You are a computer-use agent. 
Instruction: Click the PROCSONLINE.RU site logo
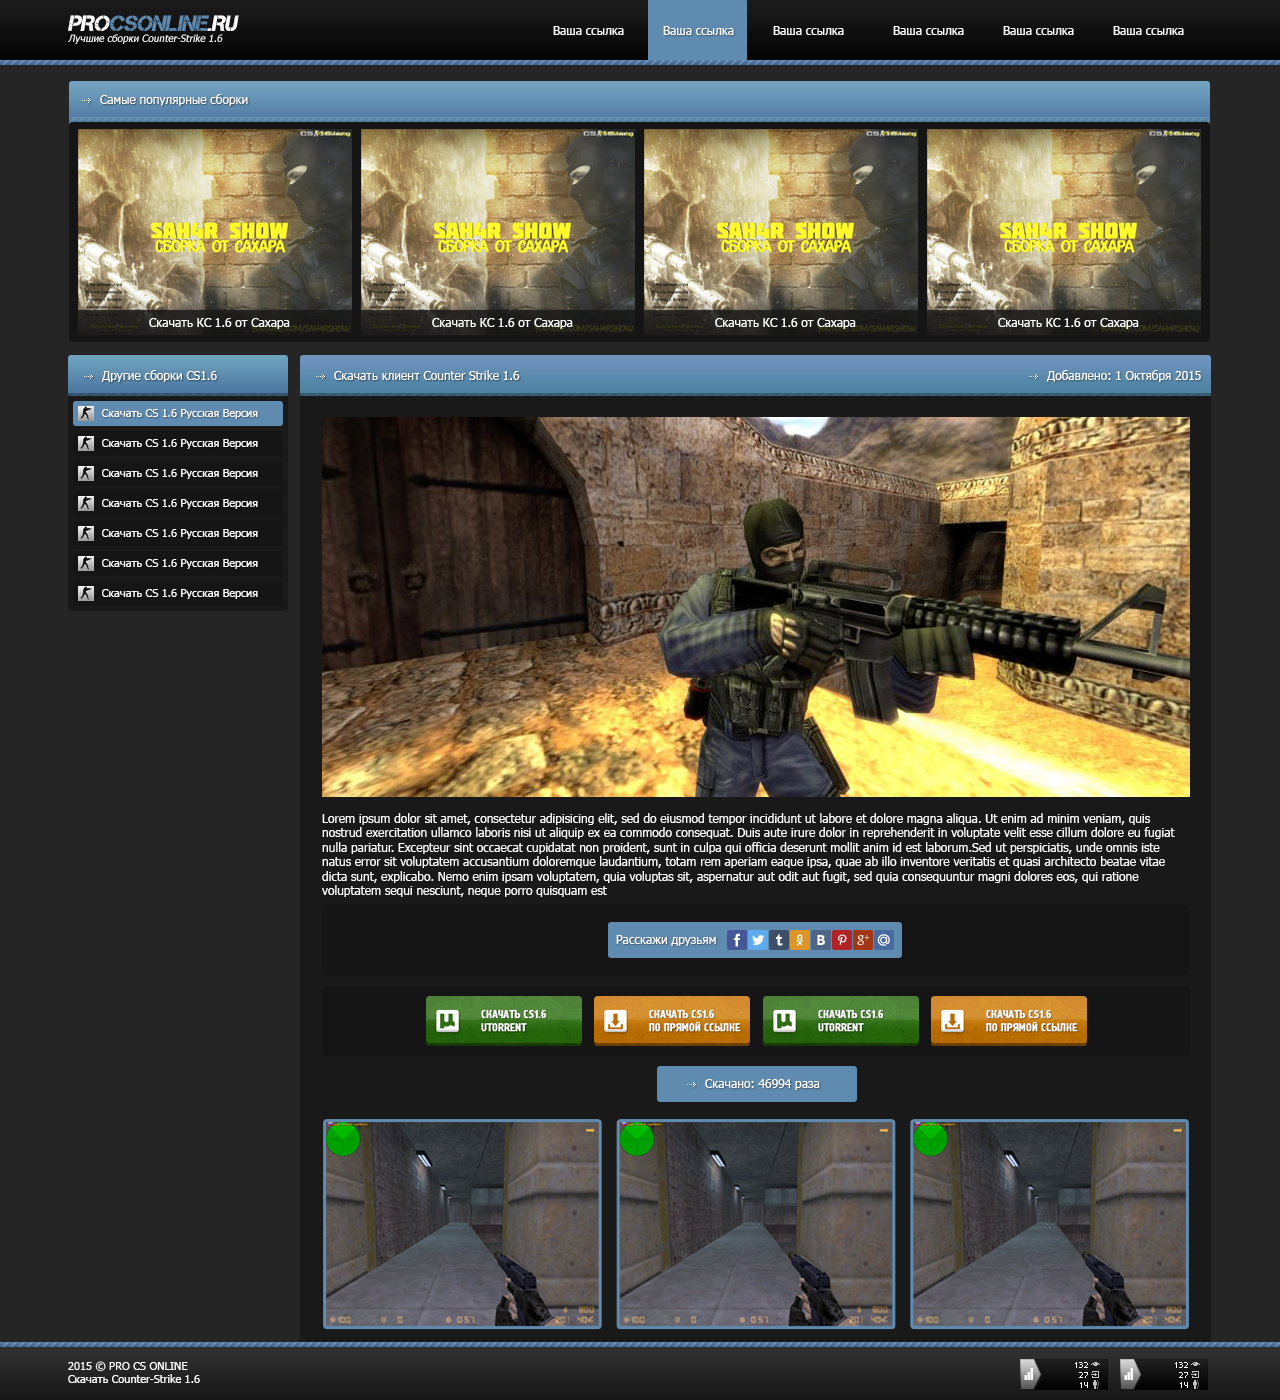click(153, 28)
